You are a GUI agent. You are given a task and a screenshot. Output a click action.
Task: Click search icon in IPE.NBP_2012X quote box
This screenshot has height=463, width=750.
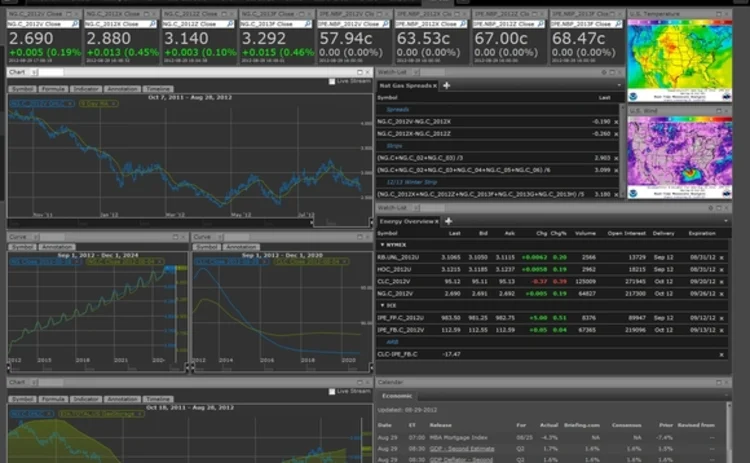coord(463,23)
